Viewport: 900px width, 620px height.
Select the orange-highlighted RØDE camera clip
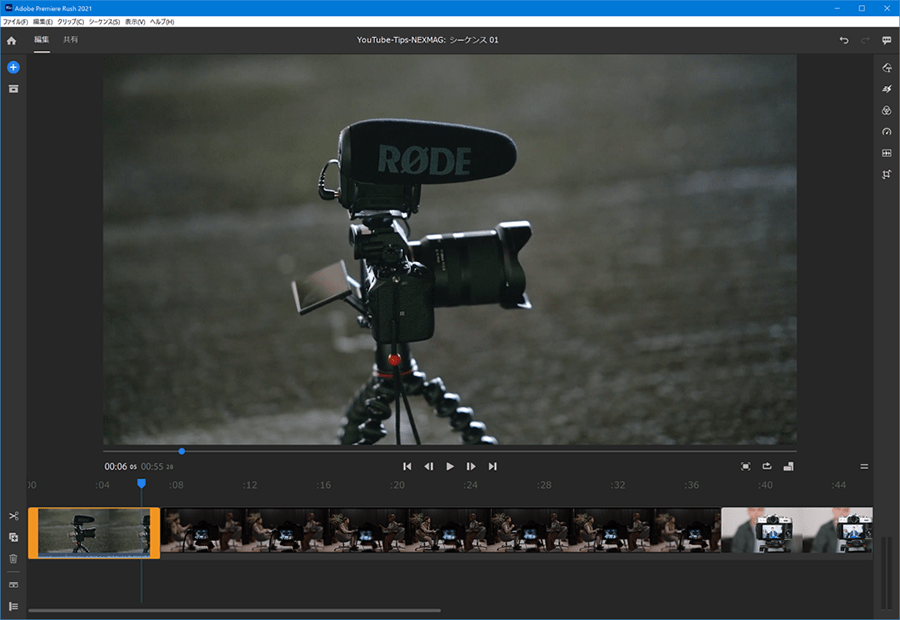click(94, 532)
